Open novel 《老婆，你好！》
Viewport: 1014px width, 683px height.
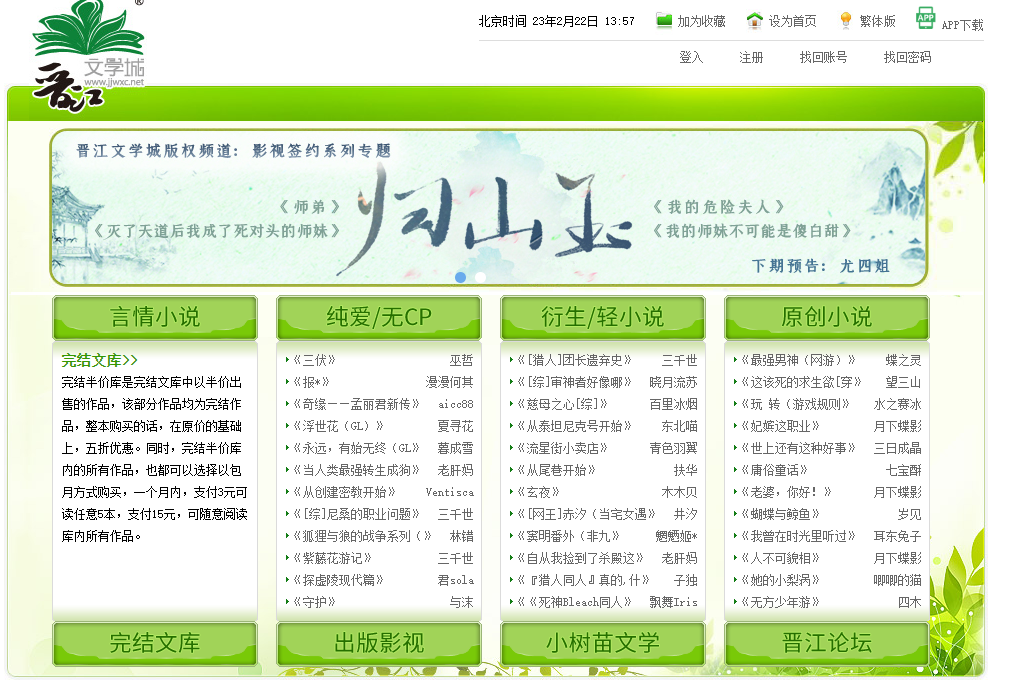click(786, 492)
